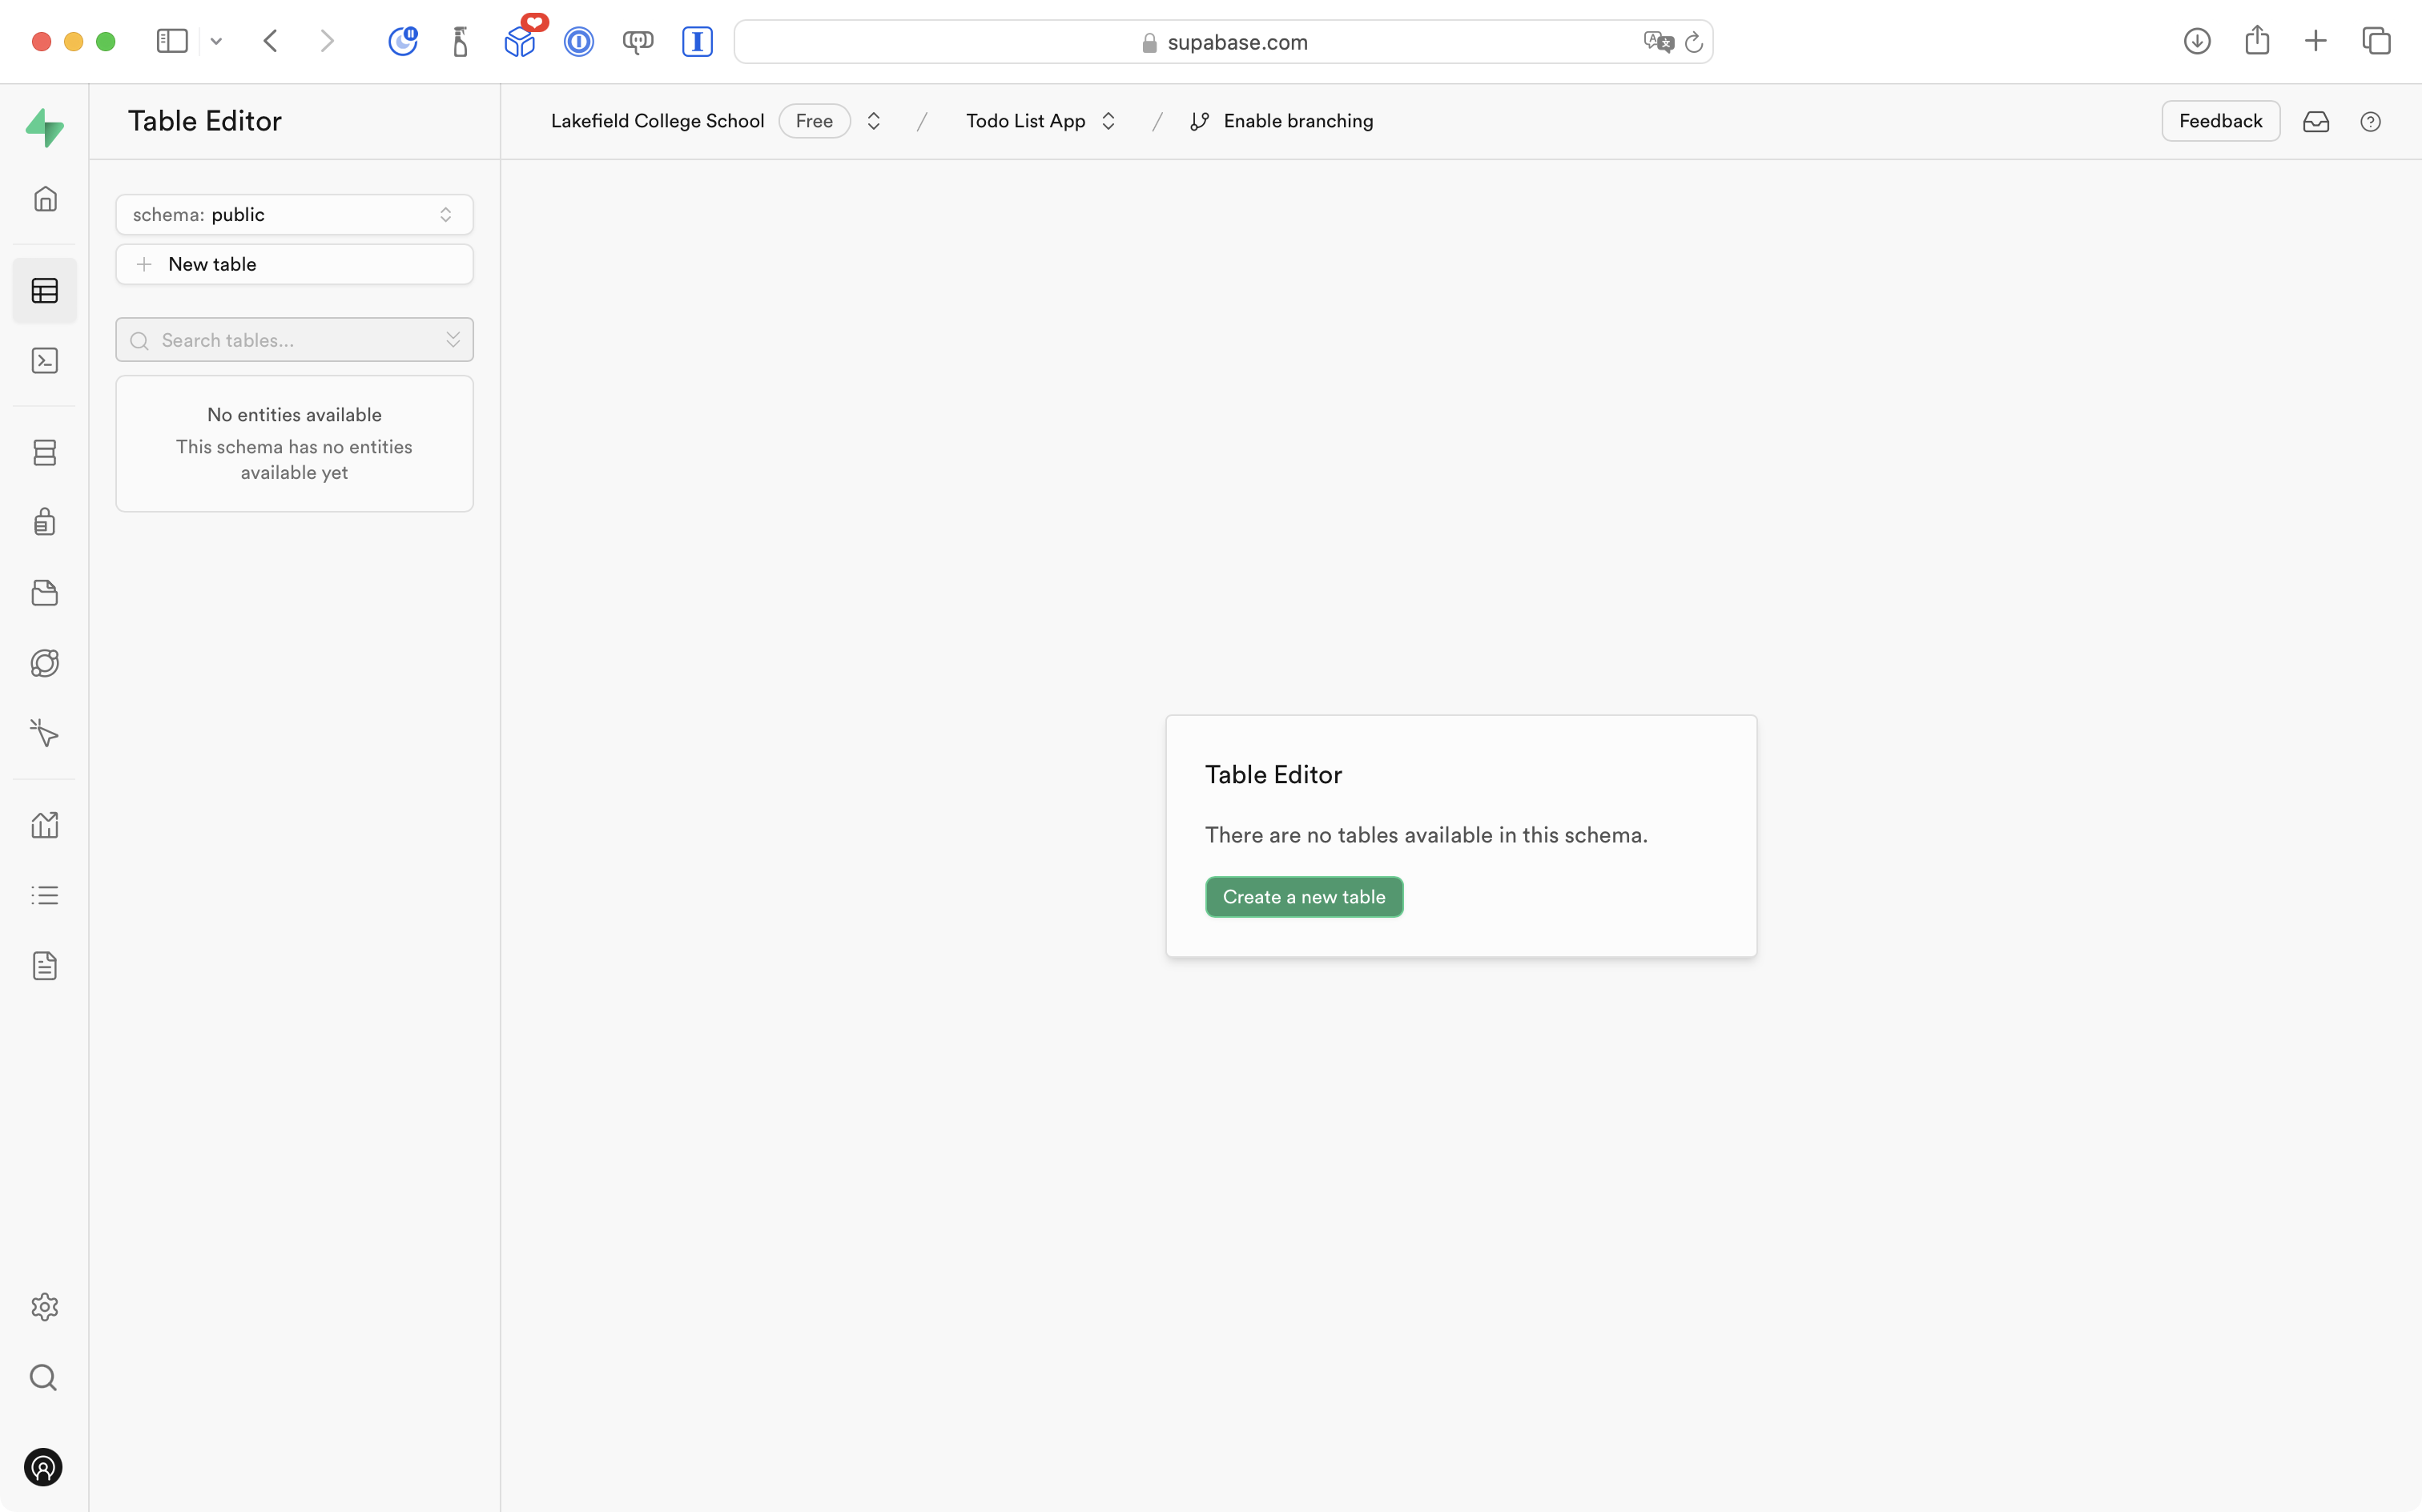Screen dimensions: 2422x1512
Task: Click the Create a new table button
Action: click(1303, 897)
